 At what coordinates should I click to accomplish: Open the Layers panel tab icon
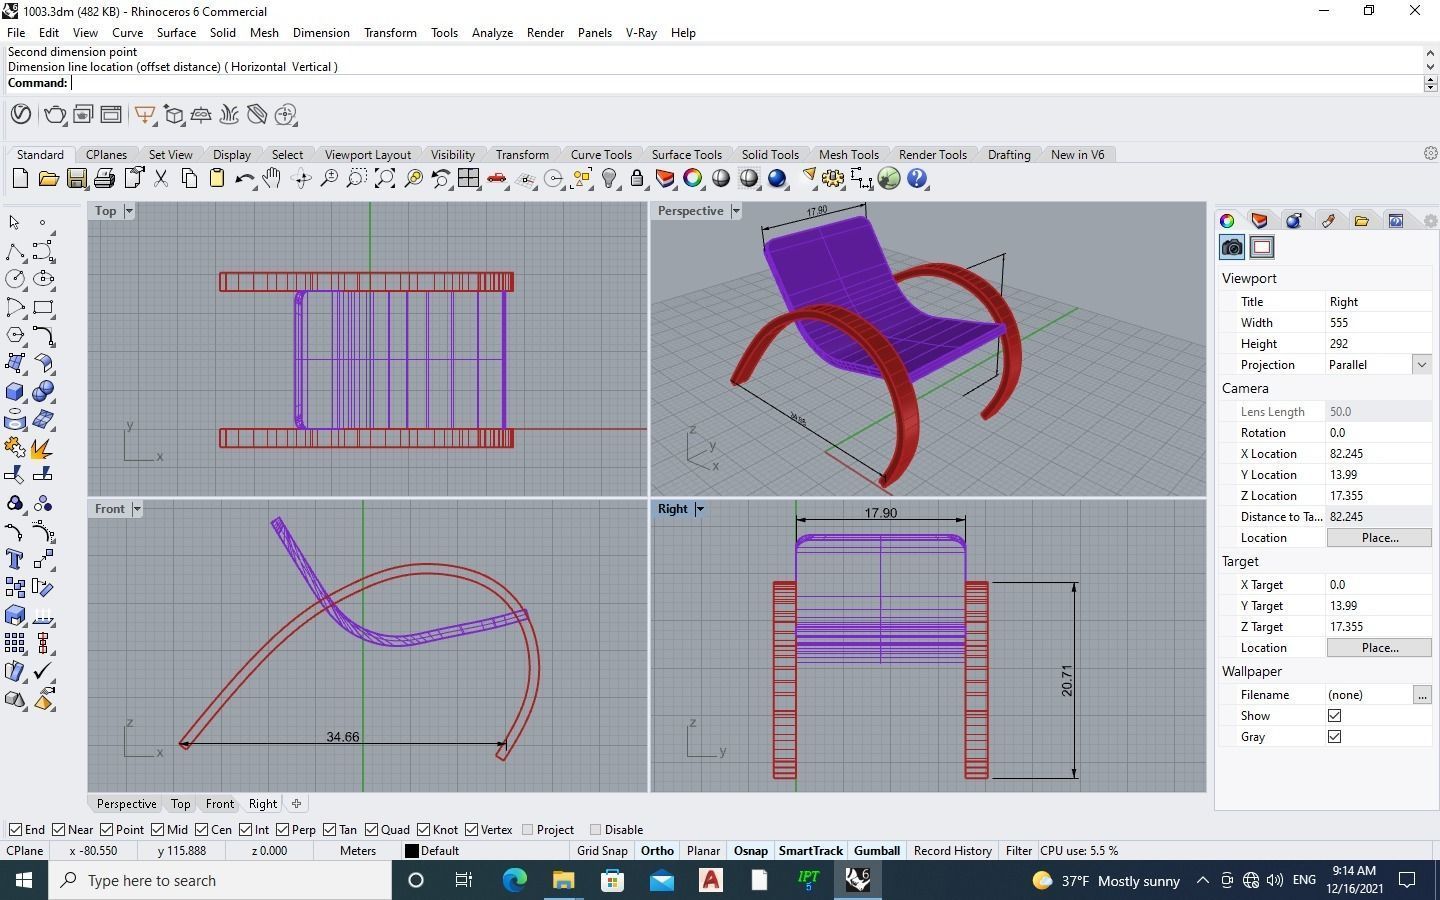[x=1260, y=220]
